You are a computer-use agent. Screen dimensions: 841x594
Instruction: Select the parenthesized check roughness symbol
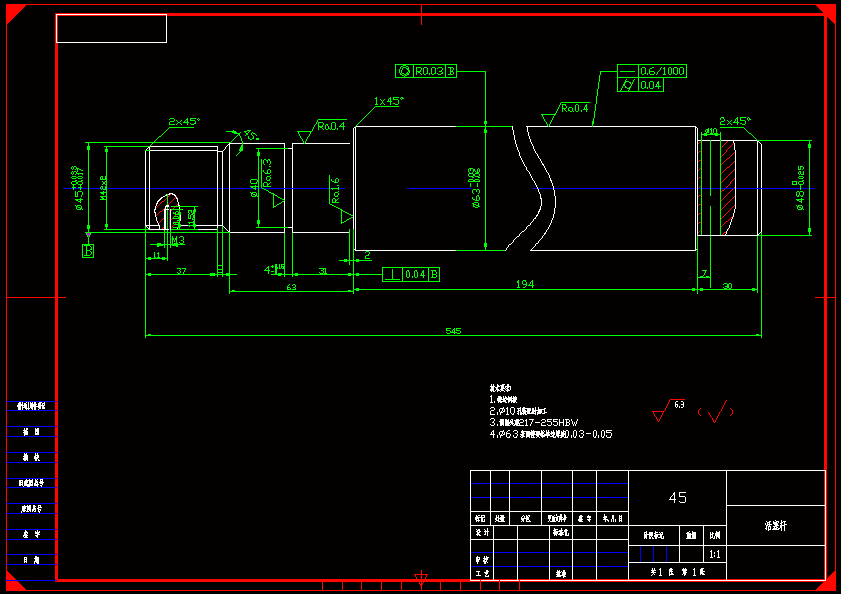[x=715, y=412]
